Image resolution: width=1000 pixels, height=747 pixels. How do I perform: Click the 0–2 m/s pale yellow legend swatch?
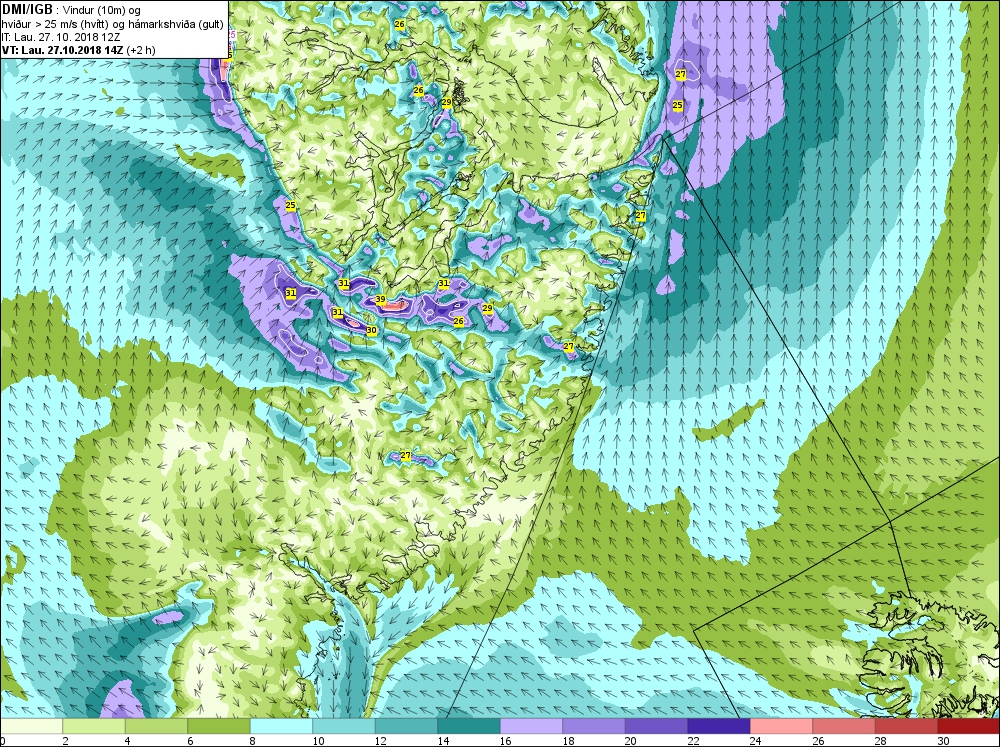[x=31, y=726]
